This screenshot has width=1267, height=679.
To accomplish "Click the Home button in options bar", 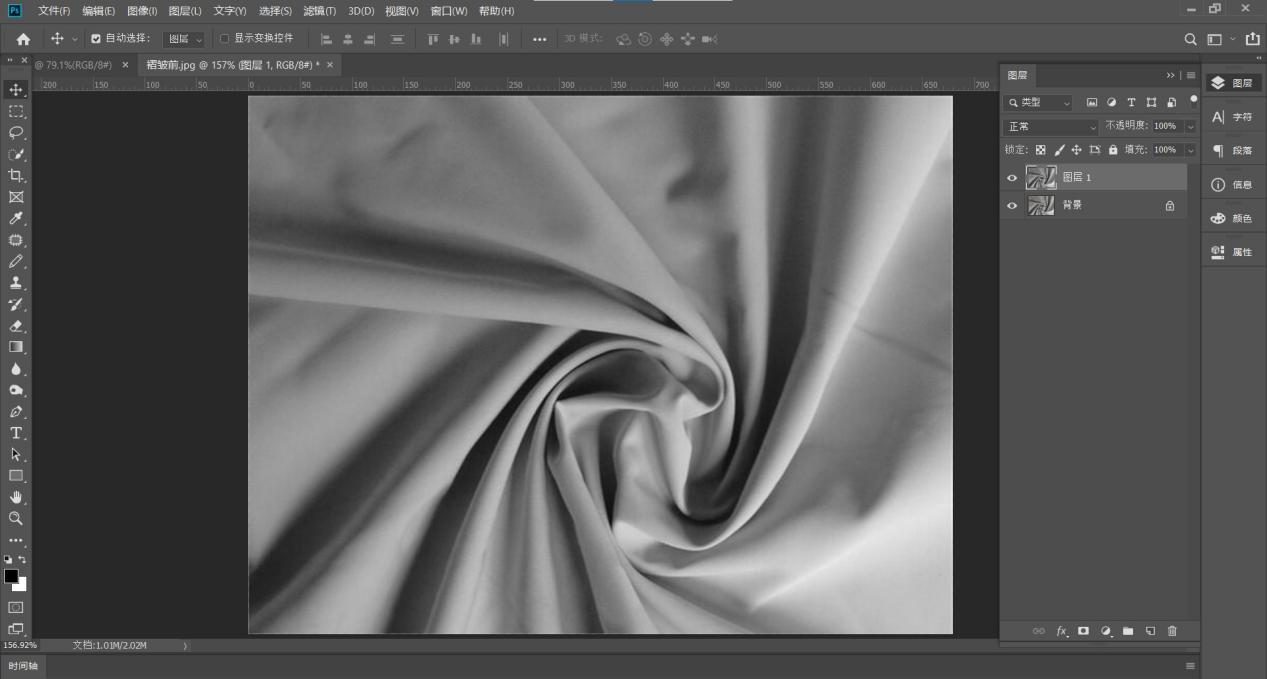I will [23, 39].
